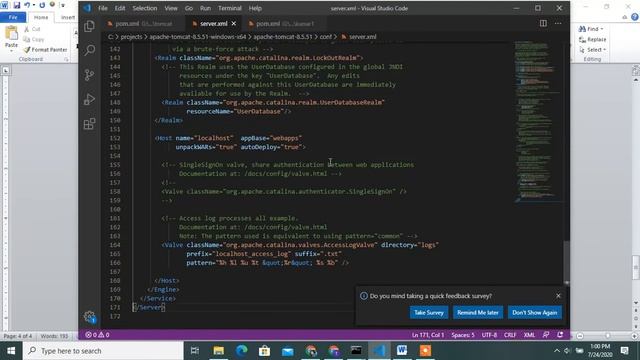Open Microsoft Store from the taskbar
The height and width of the screenshot is (360, 640).
click(x=264, y=351)
